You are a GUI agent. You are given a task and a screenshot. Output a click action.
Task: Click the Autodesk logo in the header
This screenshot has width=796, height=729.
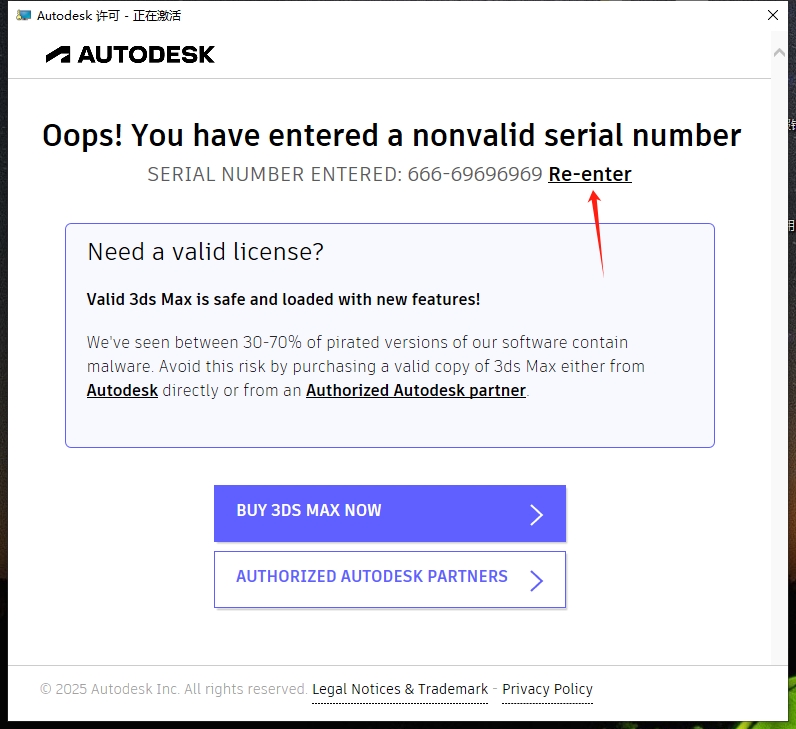pos(130,54)
